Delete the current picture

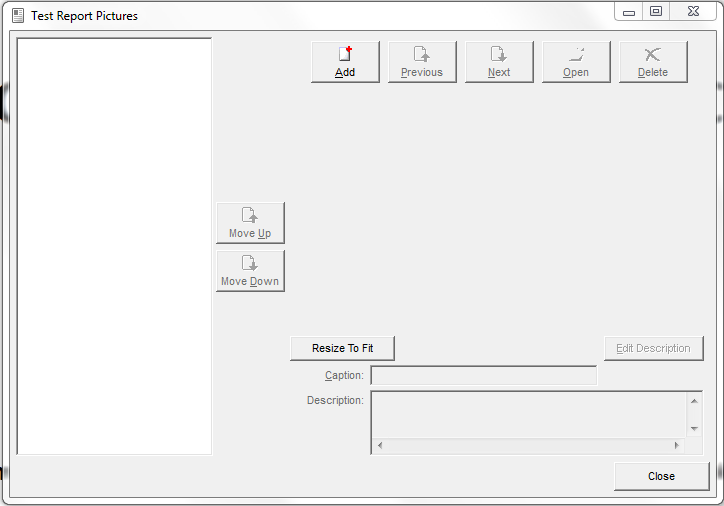pos(653,62)
